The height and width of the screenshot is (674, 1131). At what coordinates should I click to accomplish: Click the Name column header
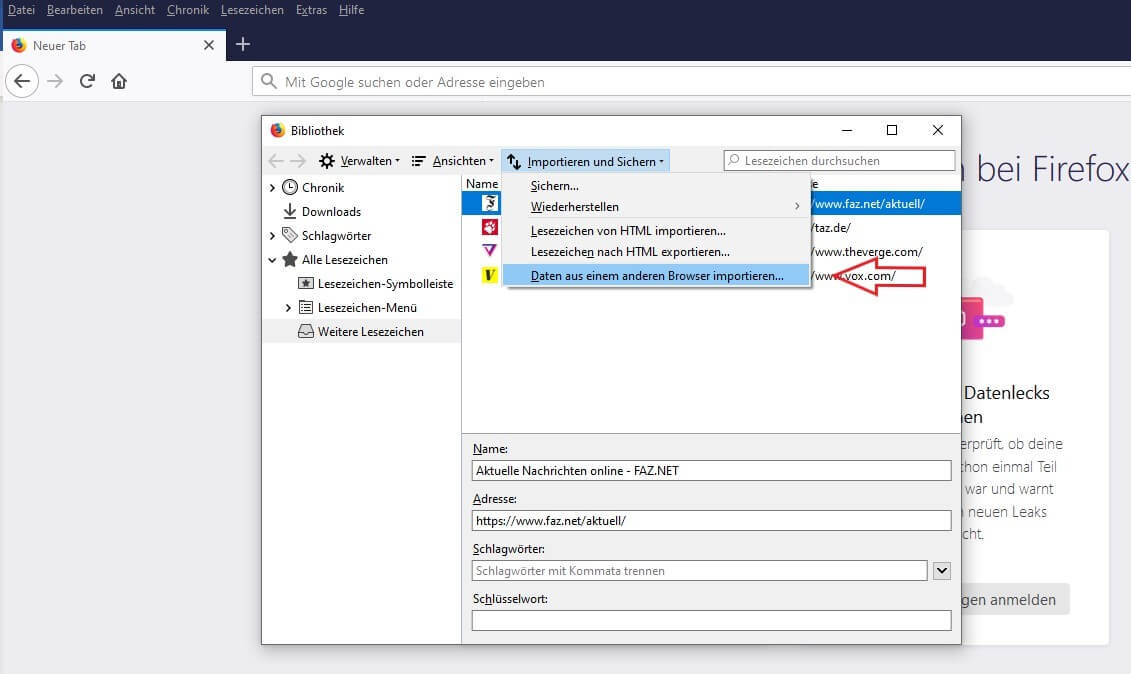(482, 184)
